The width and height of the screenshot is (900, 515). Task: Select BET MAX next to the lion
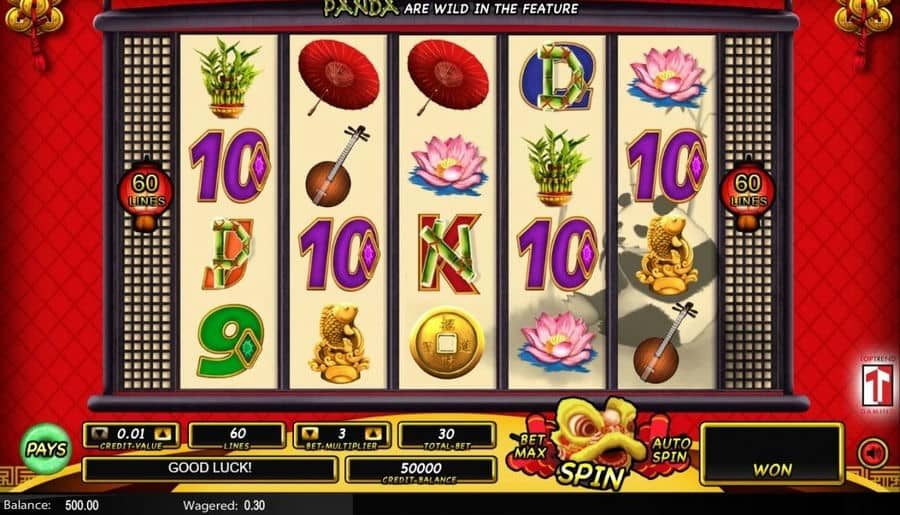(529, 447)
